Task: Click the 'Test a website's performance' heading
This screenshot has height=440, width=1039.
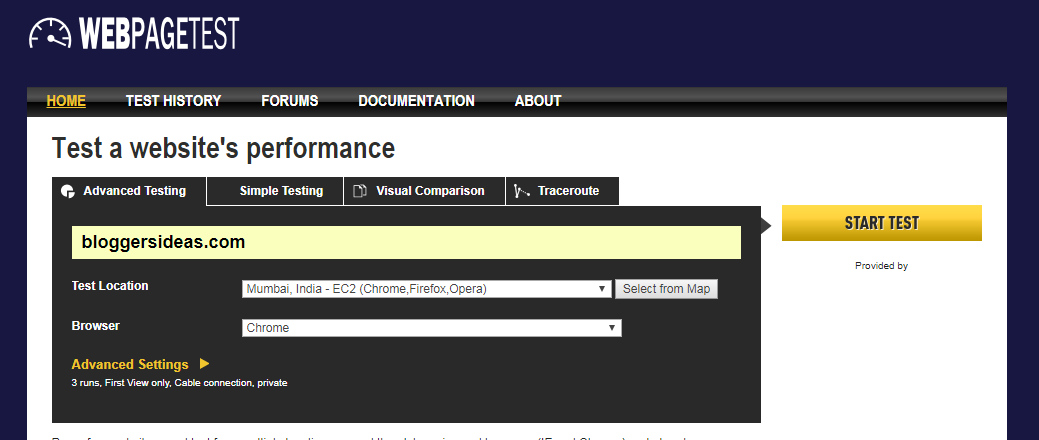Action: coord(223,148)
